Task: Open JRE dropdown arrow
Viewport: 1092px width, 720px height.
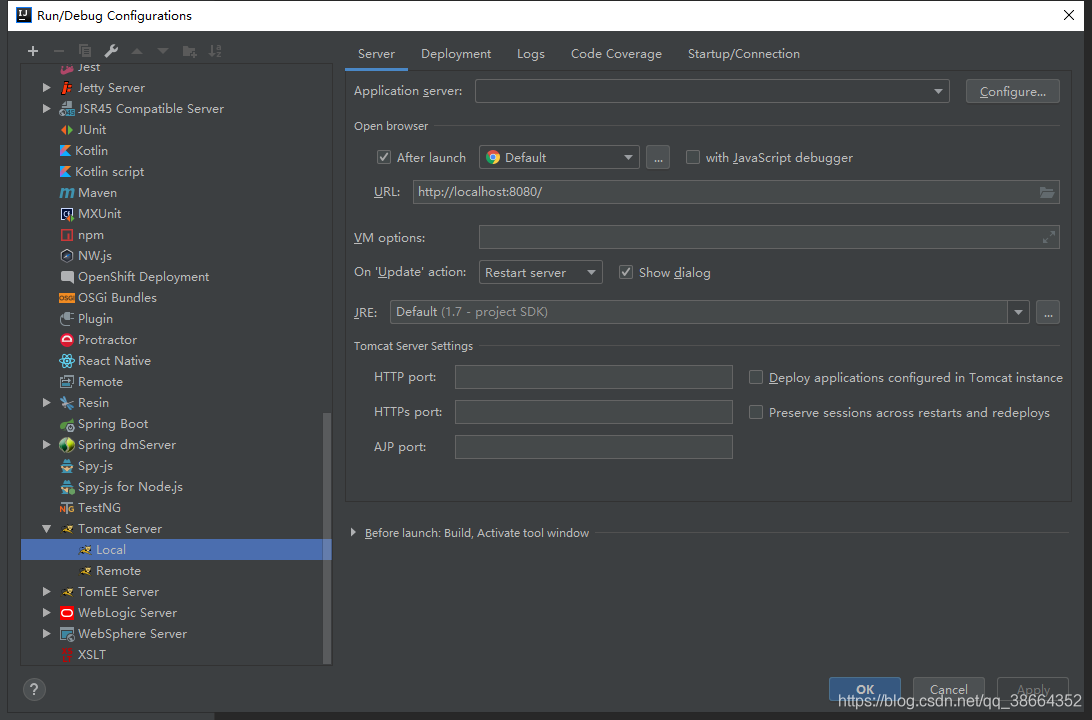Action: point(1018,312)
